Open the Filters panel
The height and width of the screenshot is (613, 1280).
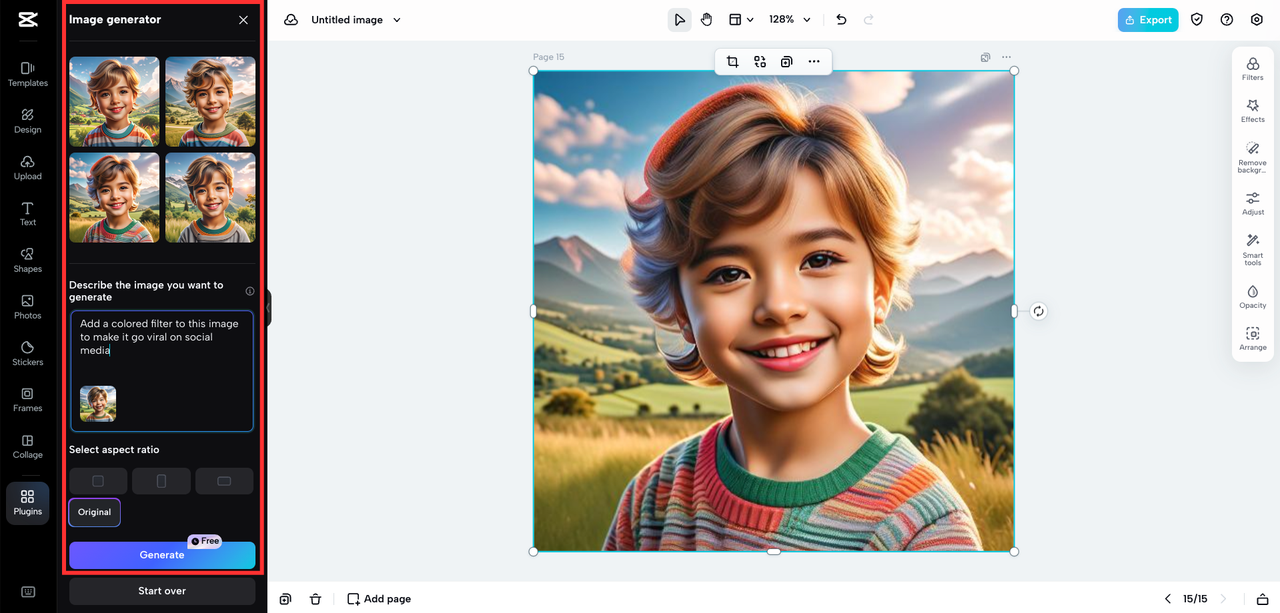pyautogui.click(x=1252, y=68)
